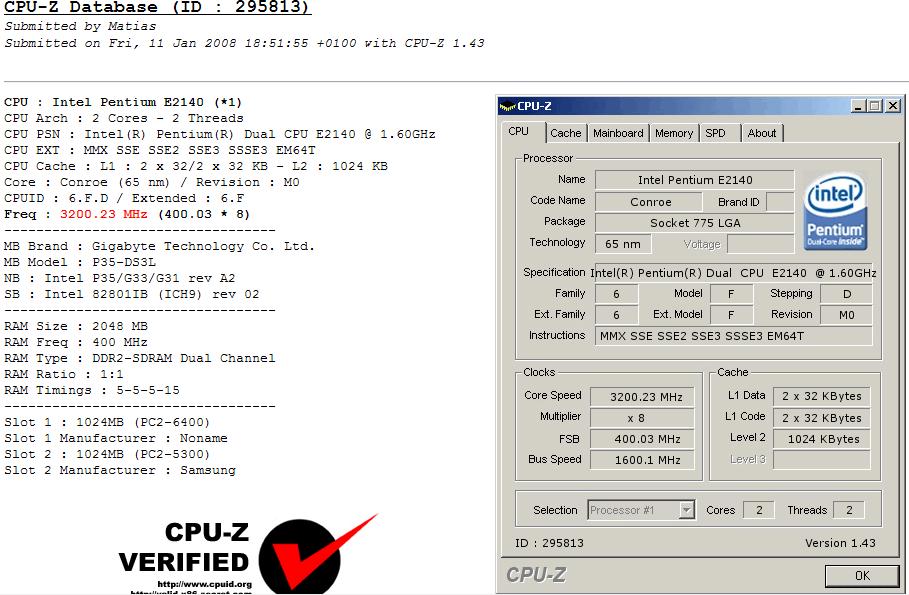The width and height of the screenshot is (909, 595).
Task: Click the L1 Data cache value
Action: pyautogui.click(x=821, y=396)
